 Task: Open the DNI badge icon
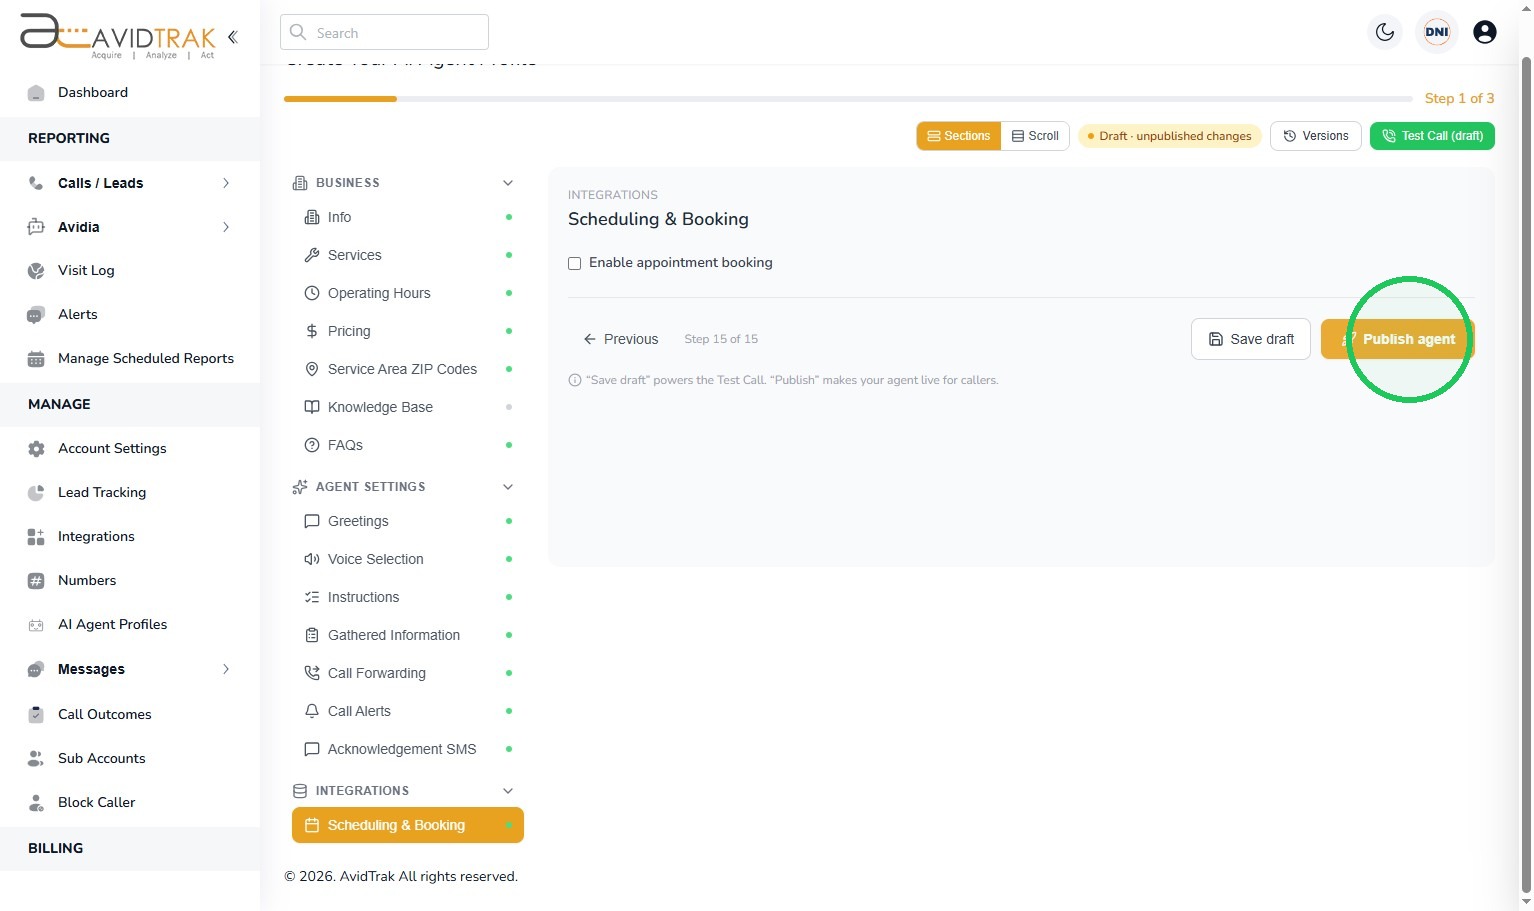coord(1437,32)
